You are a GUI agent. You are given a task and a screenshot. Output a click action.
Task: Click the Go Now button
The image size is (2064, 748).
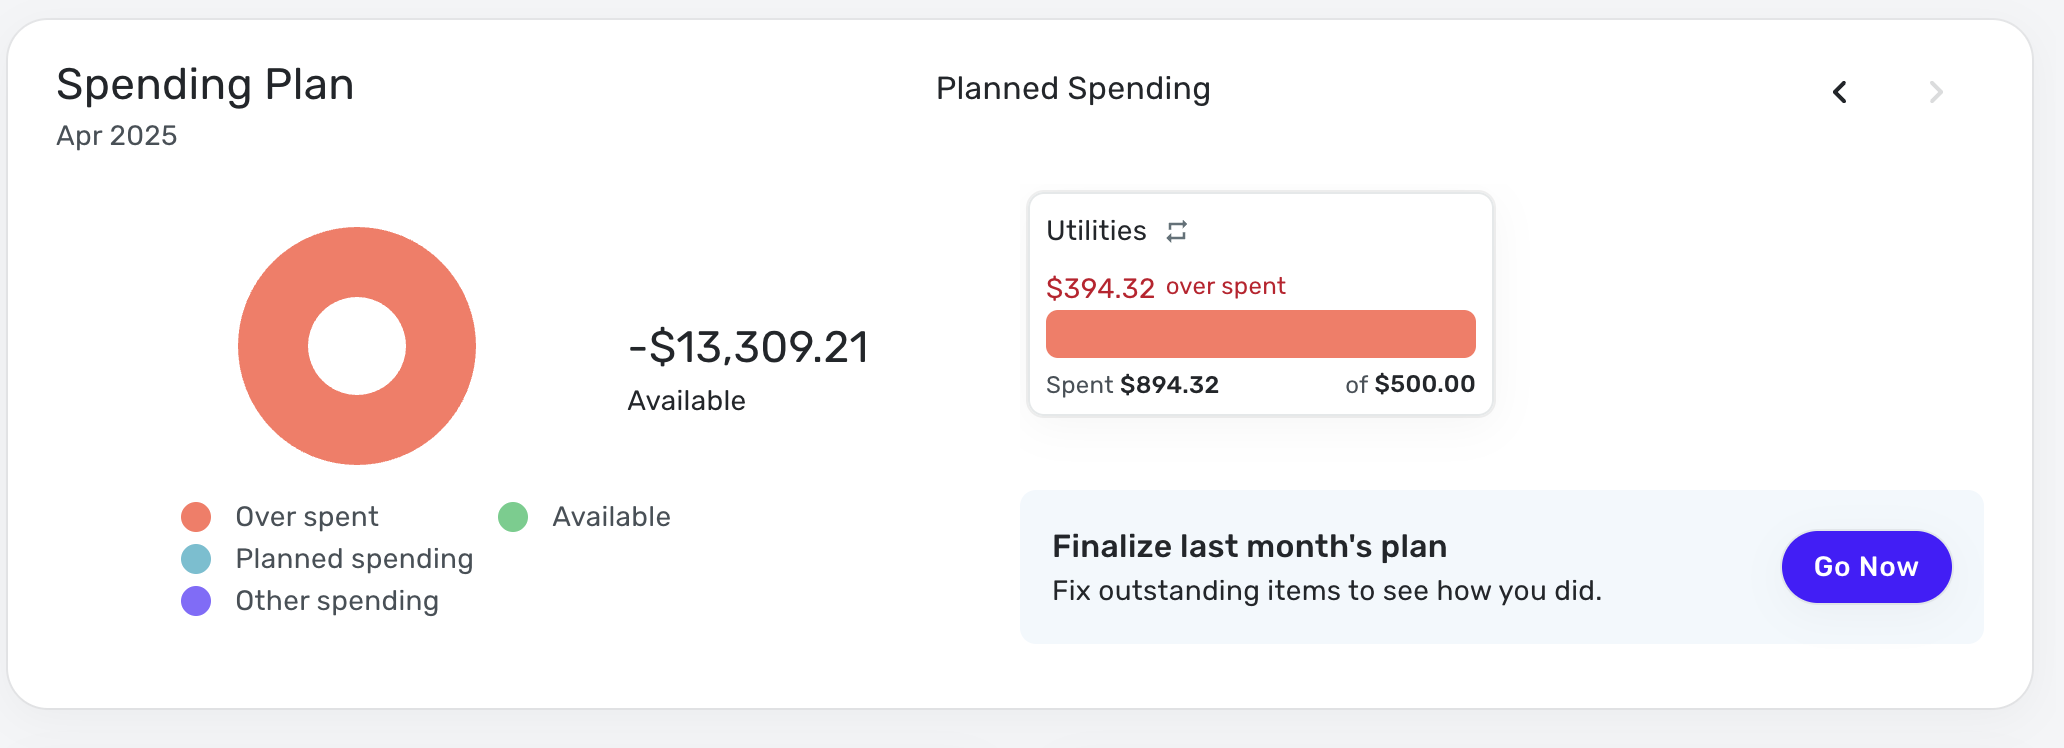pos(1866,567)
